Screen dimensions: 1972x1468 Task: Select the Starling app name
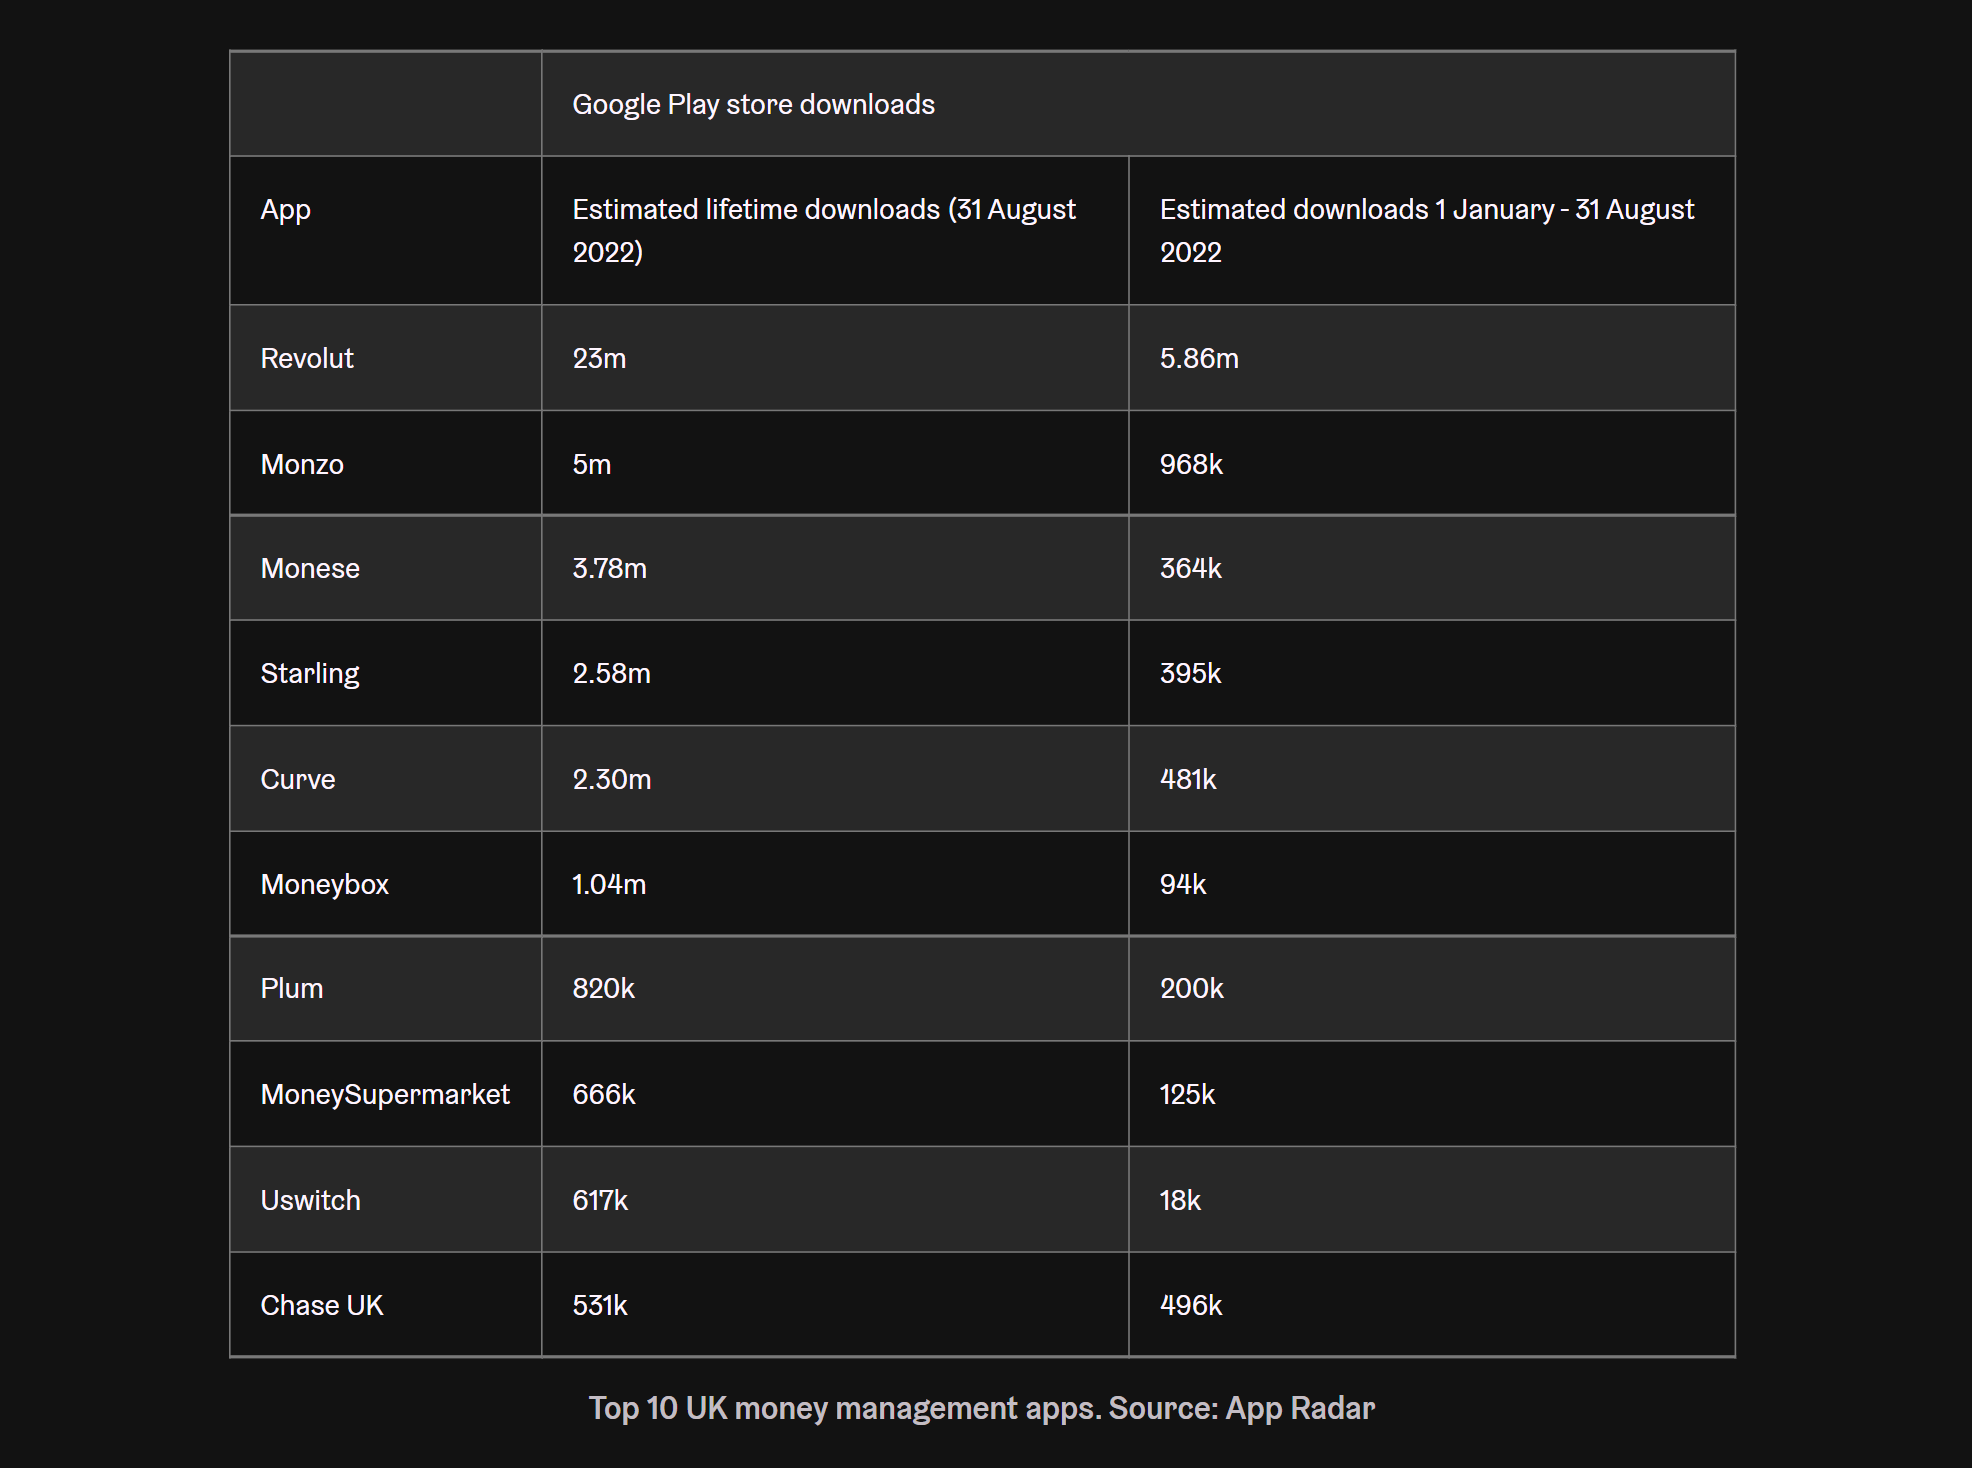310,673
